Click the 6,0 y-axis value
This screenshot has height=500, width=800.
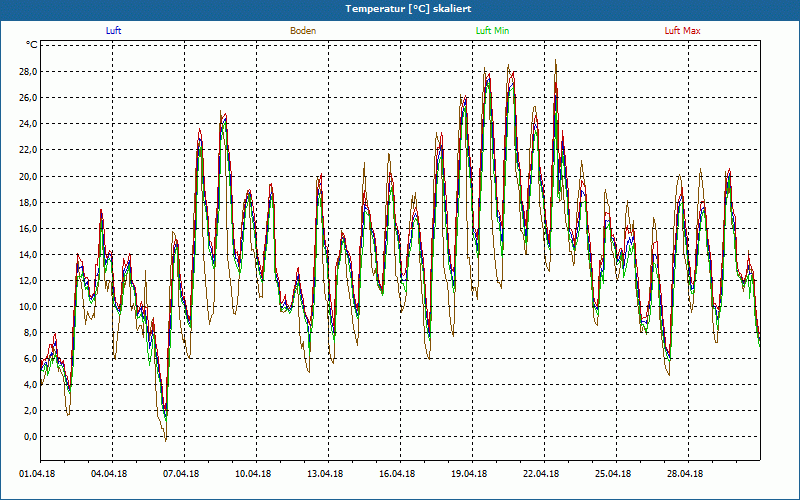click(x=30, y=359)
